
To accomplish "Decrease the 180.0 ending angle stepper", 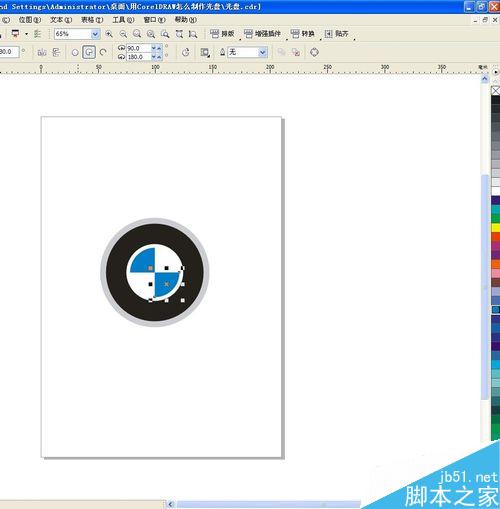I will [x=154, y=57].
